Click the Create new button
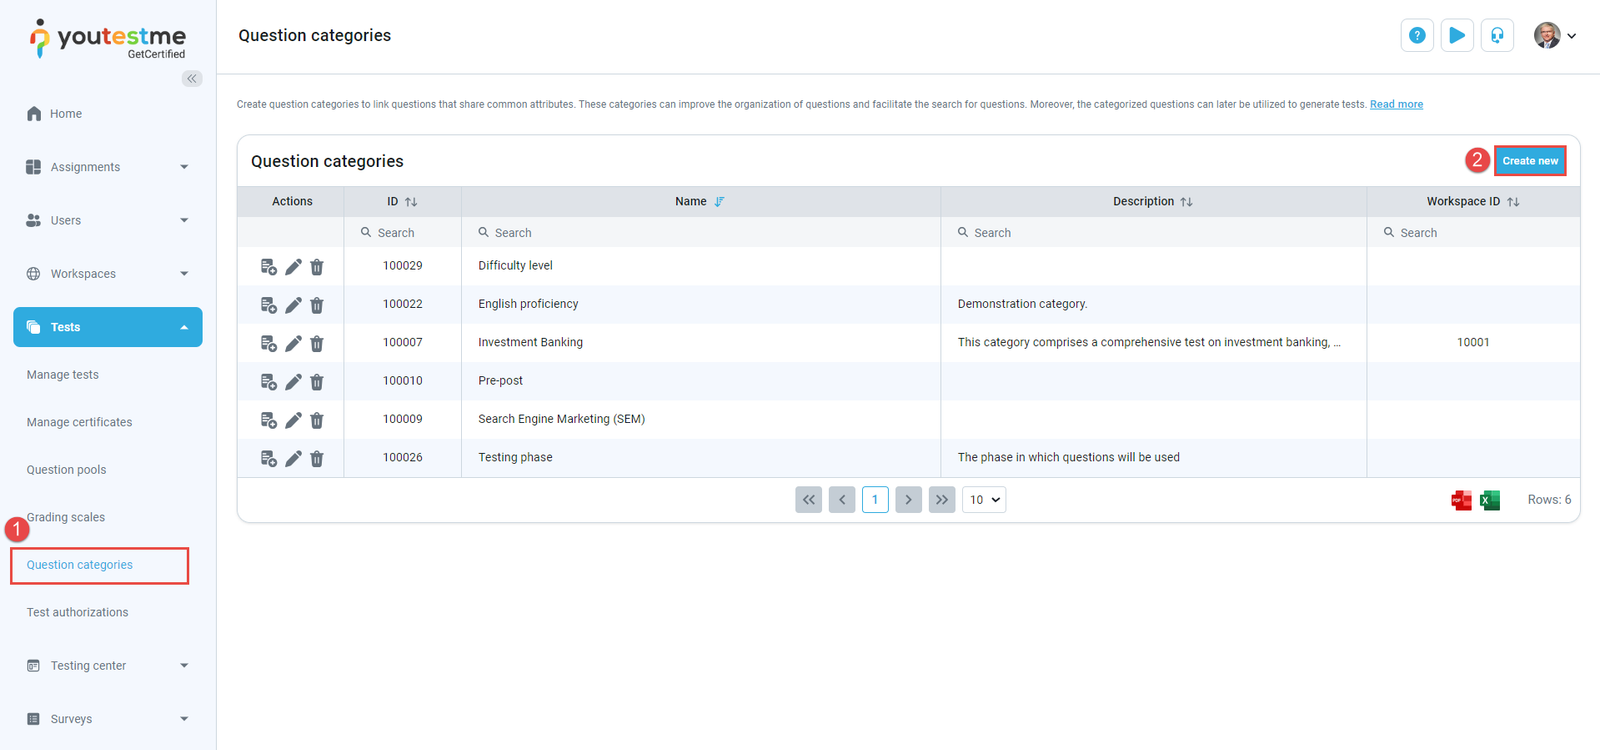1600x750 pixels. pyautogui.click(x=1529, y=161)
